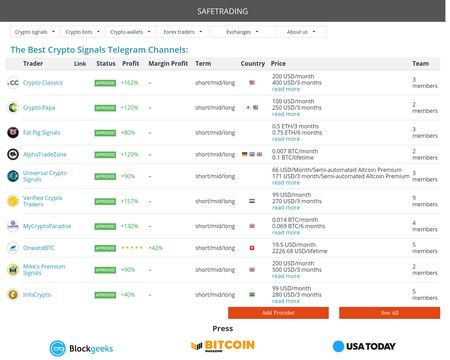The height and width of the screenshot is (360, 450).
Task: Click read more for Mike's Premium Signals
Action: pos(286,276)
